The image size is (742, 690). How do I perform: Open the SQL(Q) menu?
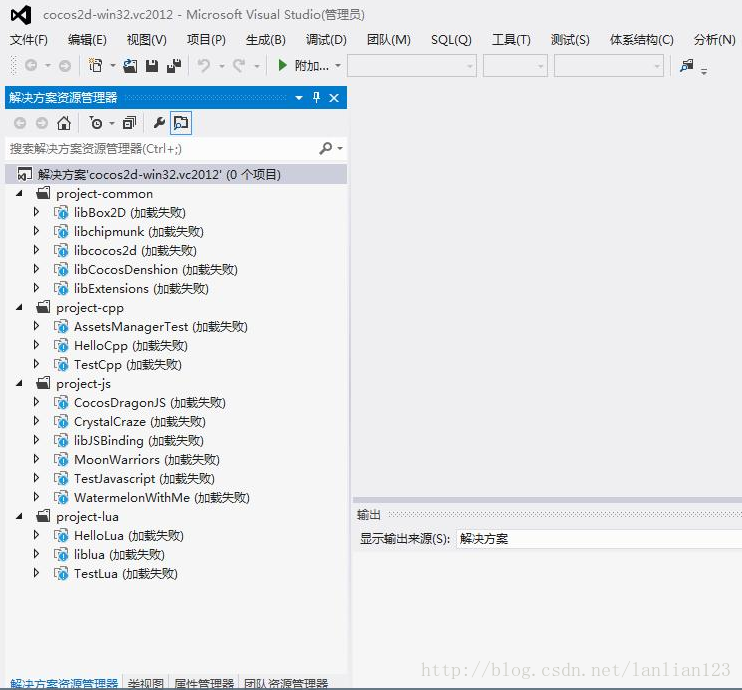click(451, 40)
